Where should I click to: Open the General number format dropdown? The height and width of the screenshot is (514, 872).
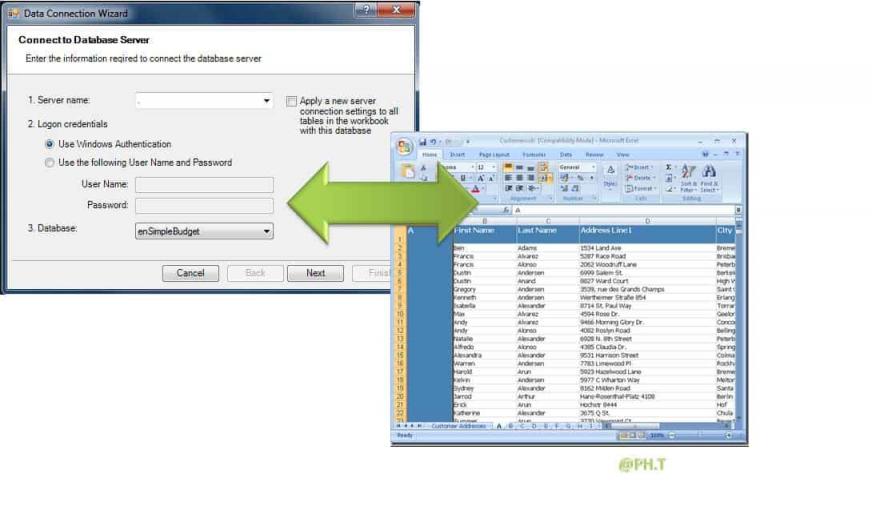593,167
